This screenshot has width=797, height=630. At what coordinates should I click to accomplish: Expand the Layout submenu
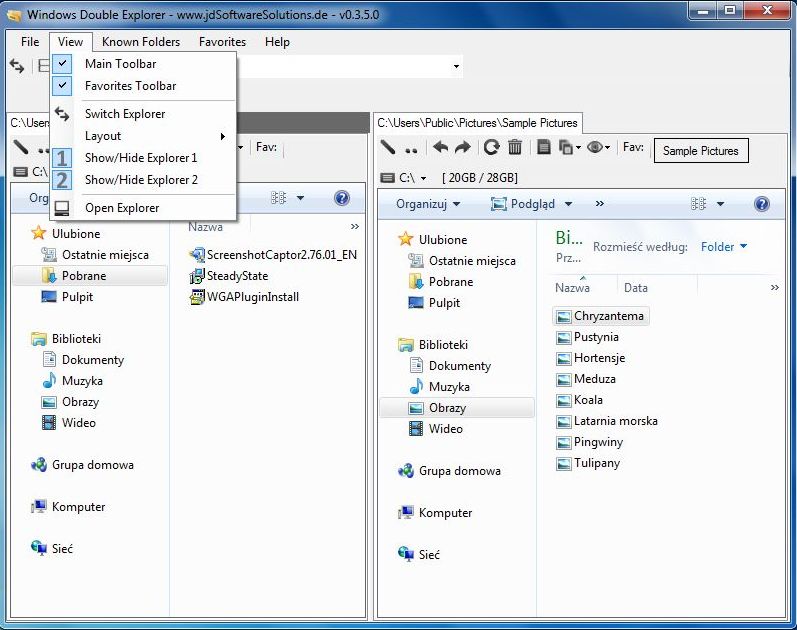coord(143,136)
